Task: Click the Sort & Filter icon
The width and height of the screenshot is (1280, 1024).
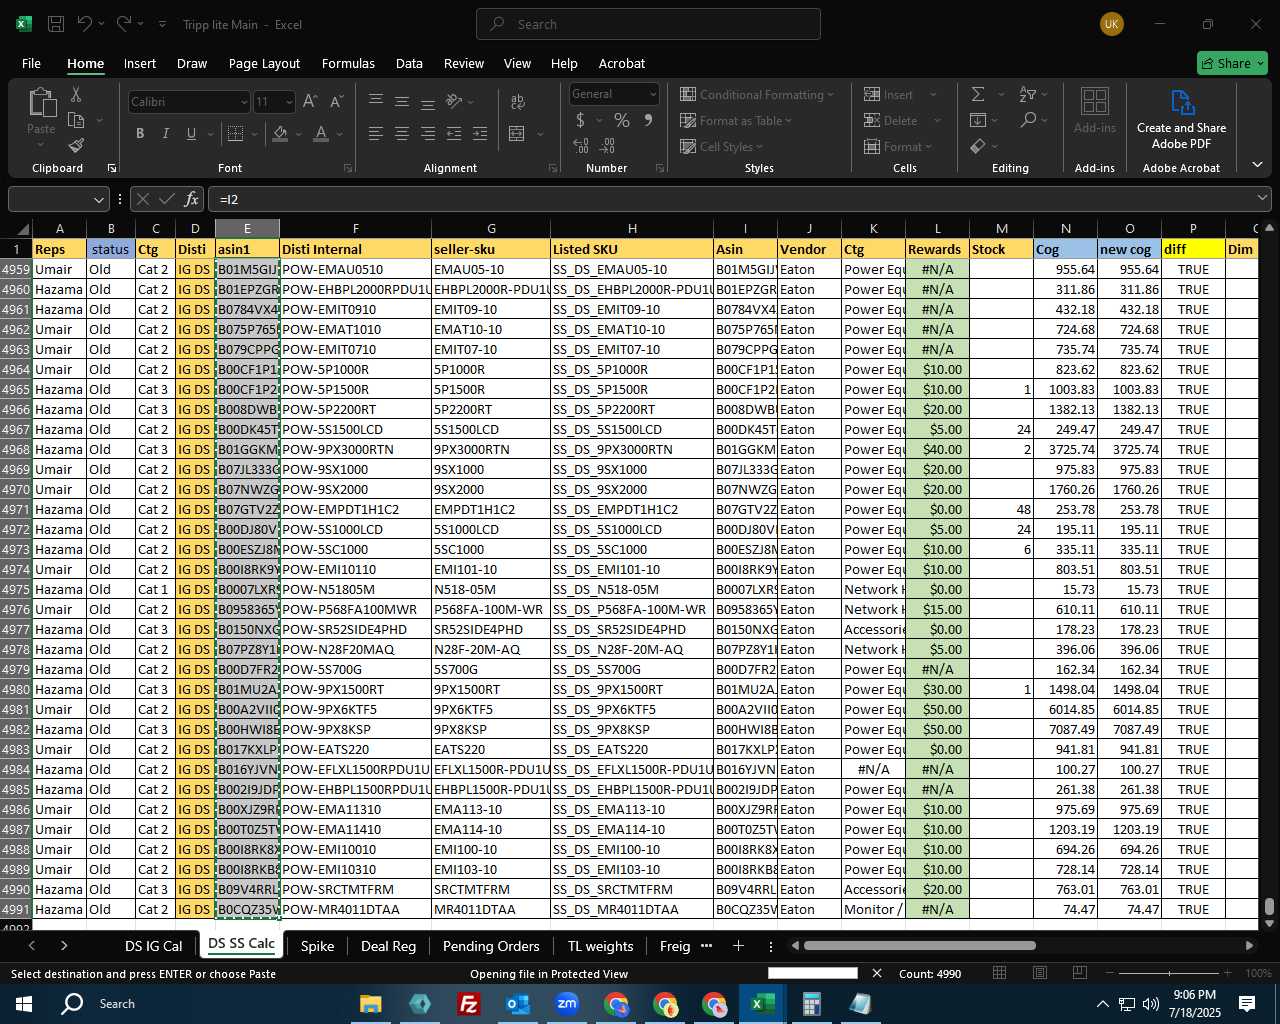Action: pos(1028,94)
